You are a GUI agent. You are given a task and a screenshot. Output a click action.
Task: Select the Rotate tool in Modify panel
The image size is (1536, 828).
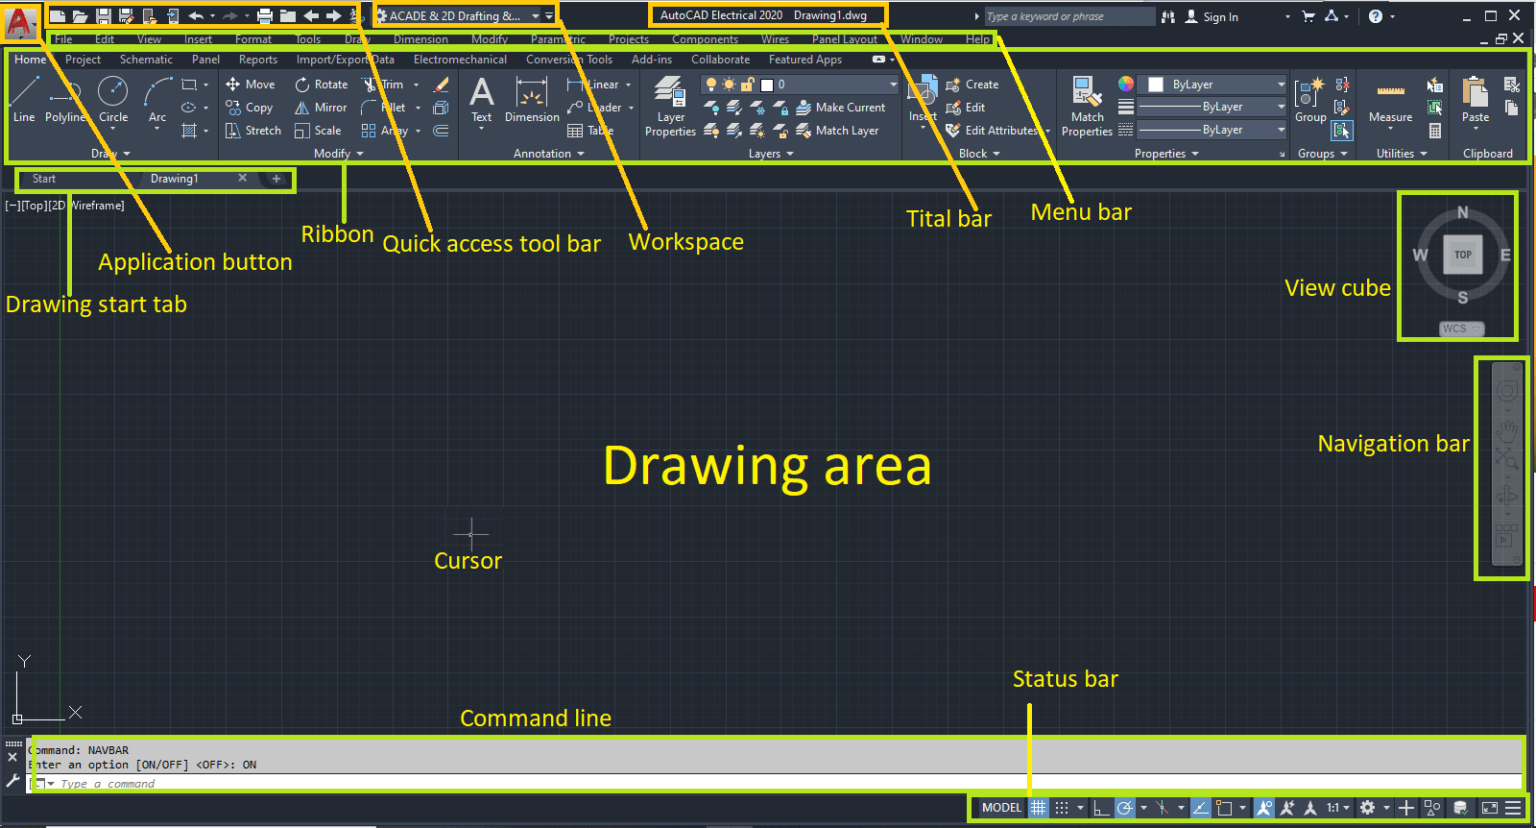tap(321, 84)
